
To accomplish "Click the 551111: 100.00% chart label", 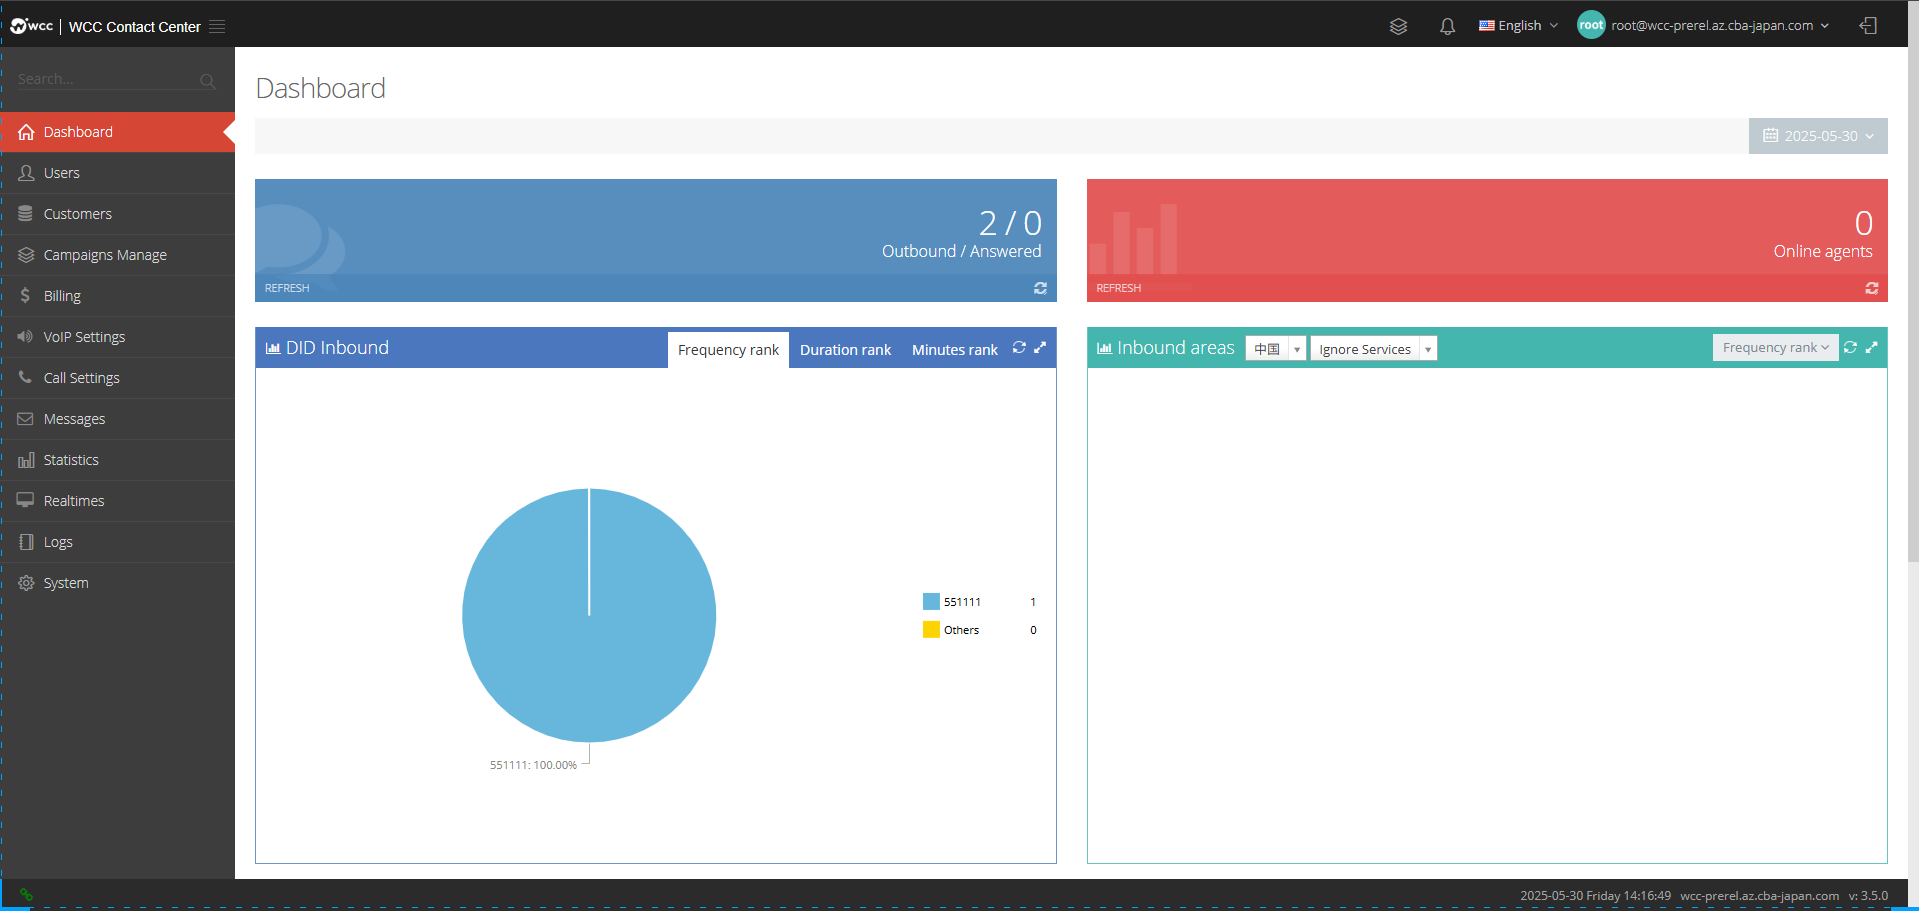I will tap(533, 765).
